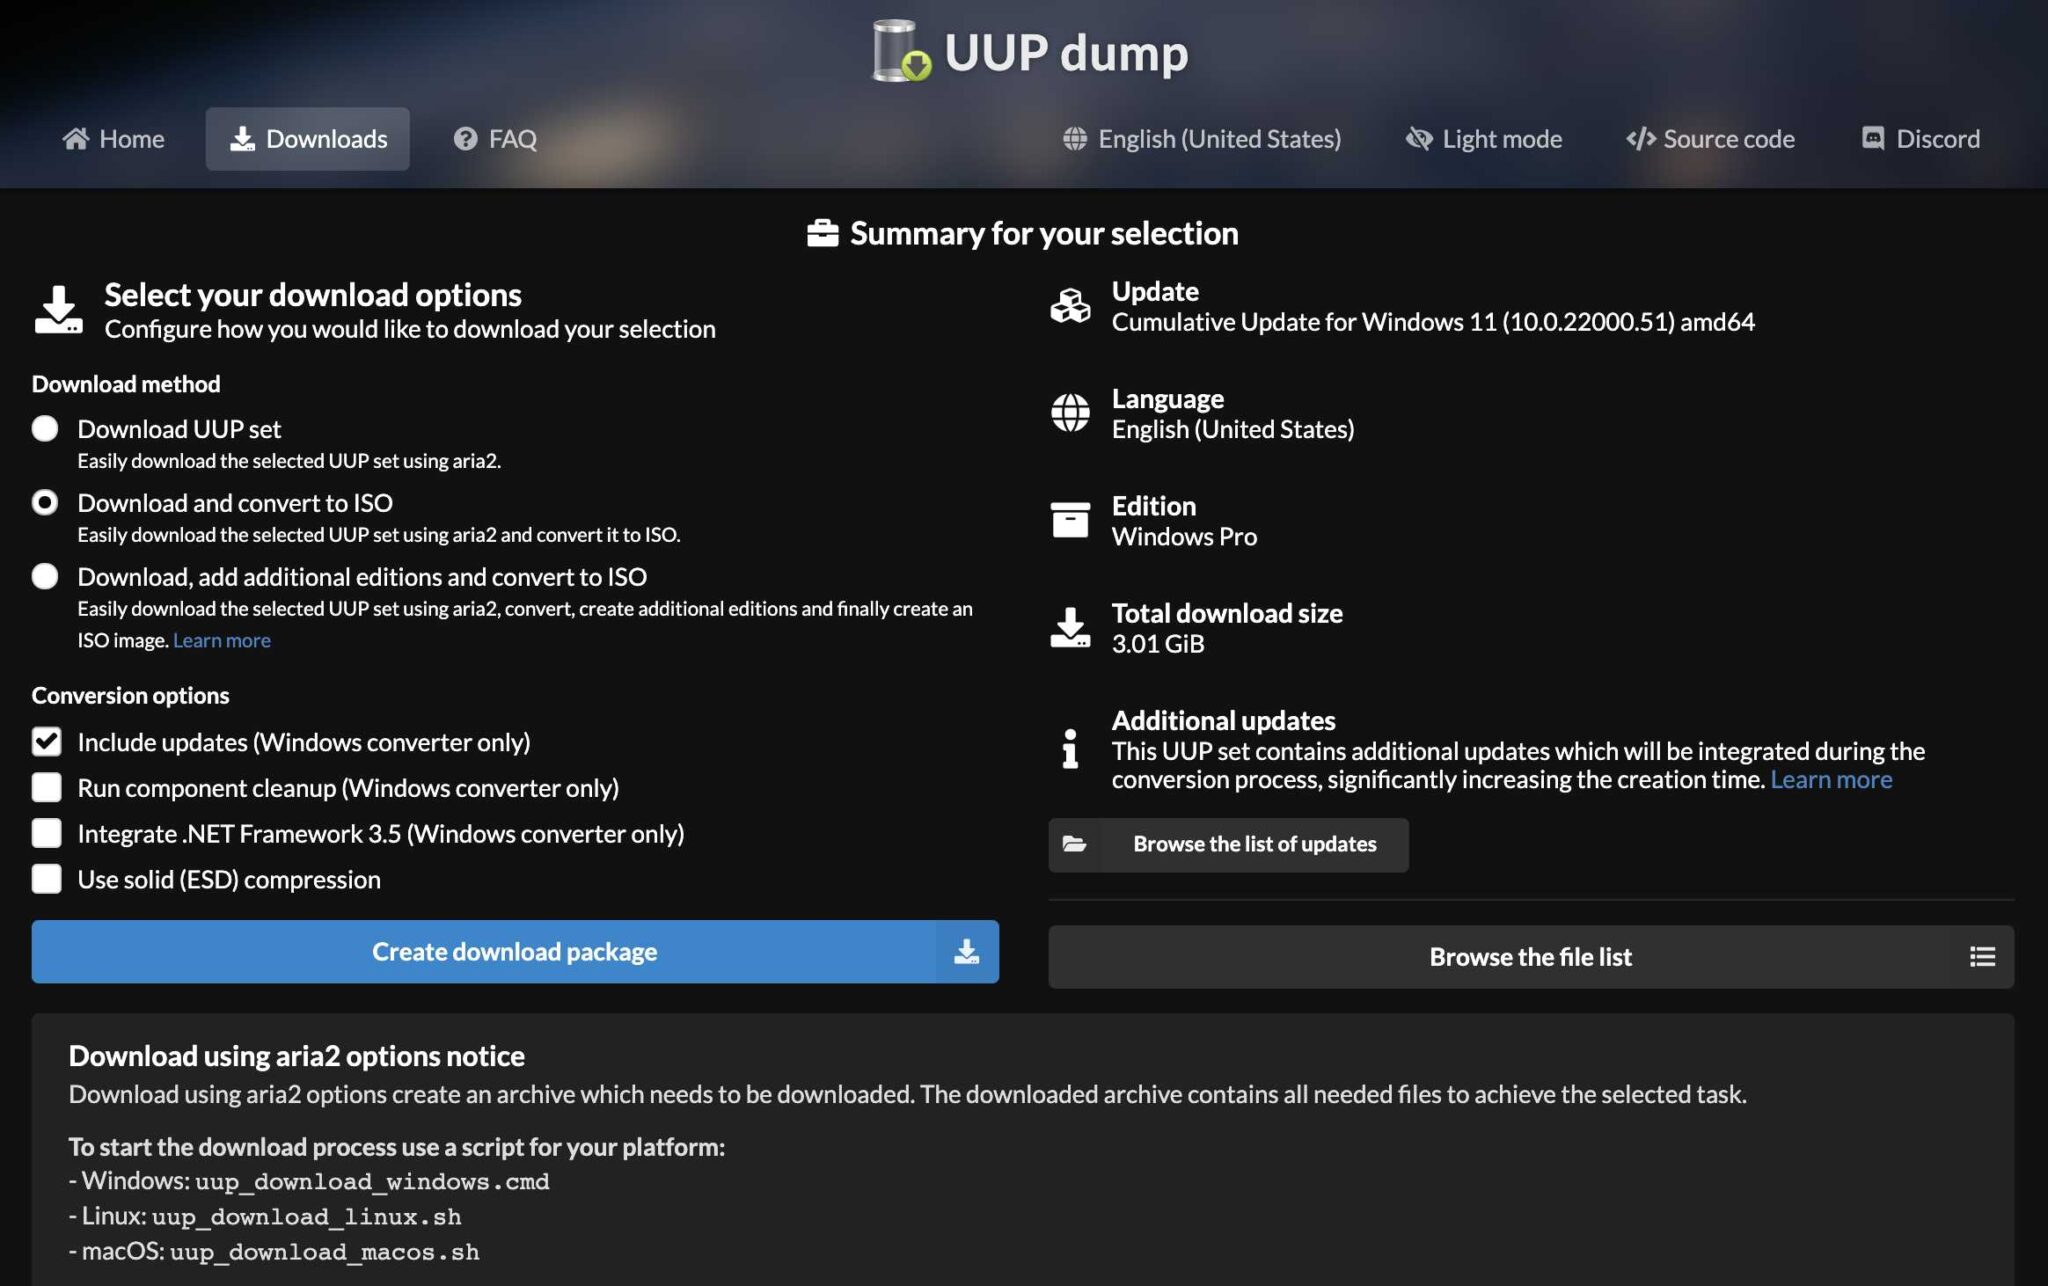Screen dimensions: 2048x1286
Task: Click Create download package button
Action: tap(514, 950)
